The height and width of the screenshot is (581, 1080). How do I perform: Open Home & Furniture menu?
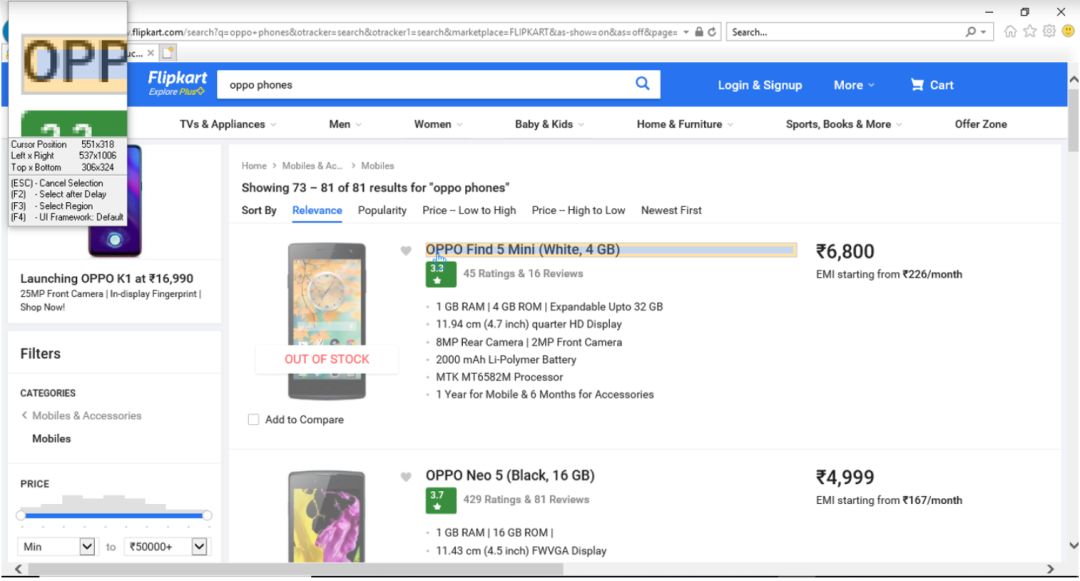[x=685, y=124]
